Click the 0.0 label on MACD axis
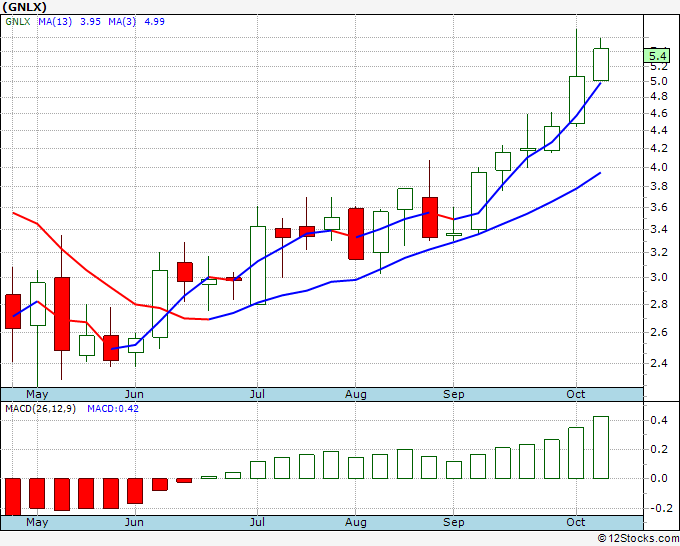This screenshot has height=546, width=680. coord(659,478)
